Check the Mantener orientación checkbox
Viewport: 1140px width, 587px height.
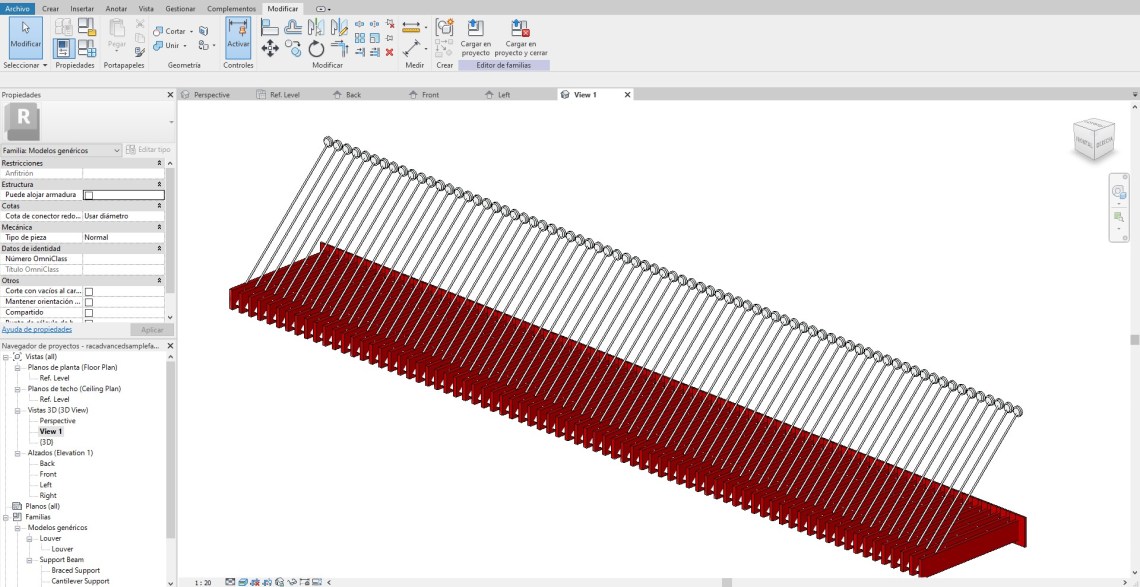[x=88, y=302]
